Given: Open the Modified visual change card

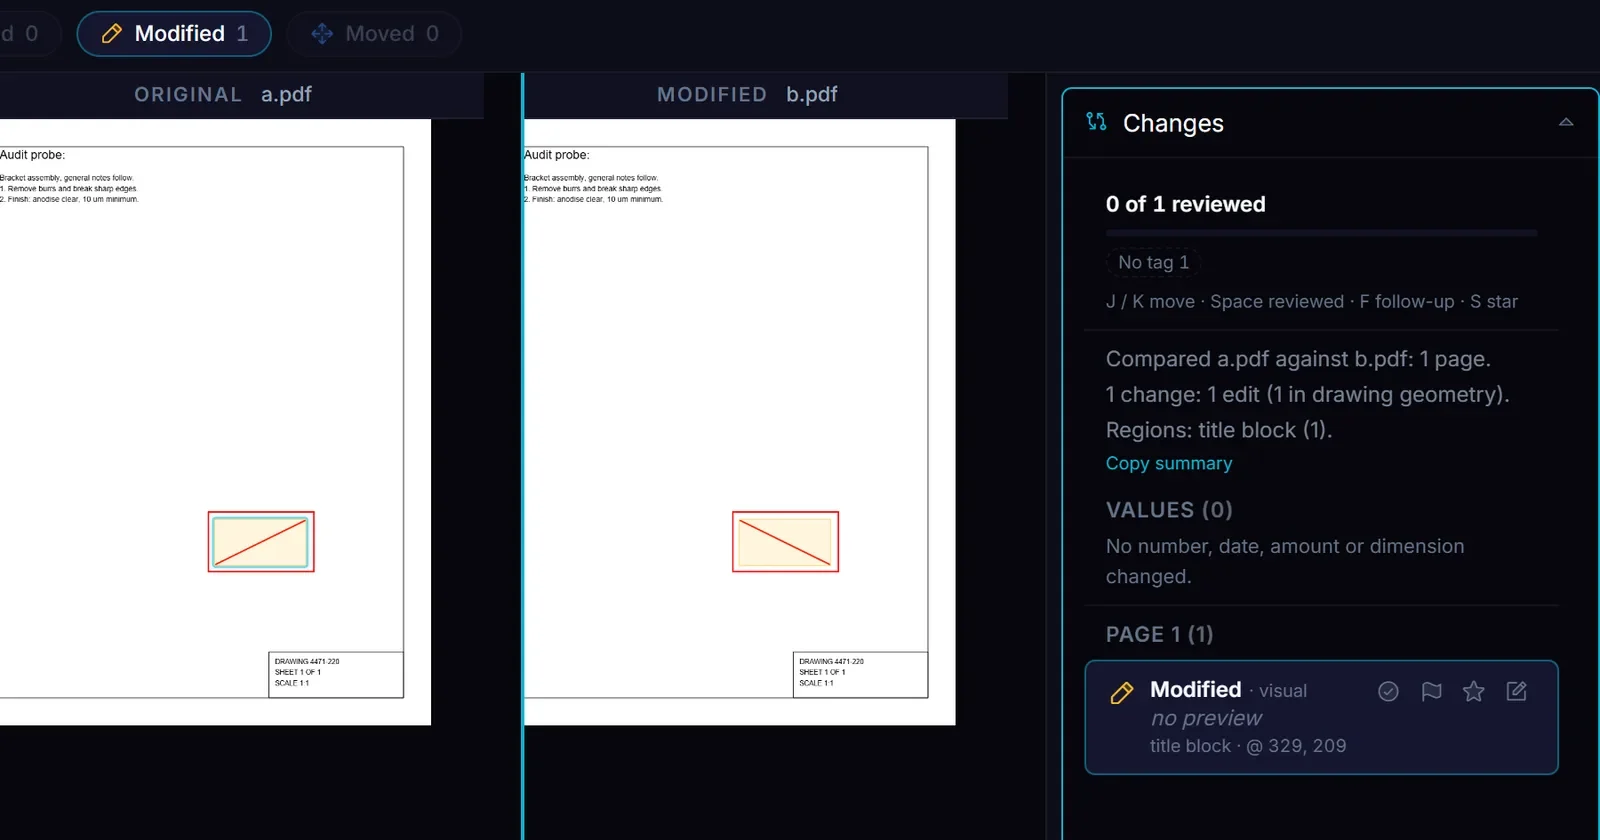Looking at the screenshot, I should tap(1321, 717).
